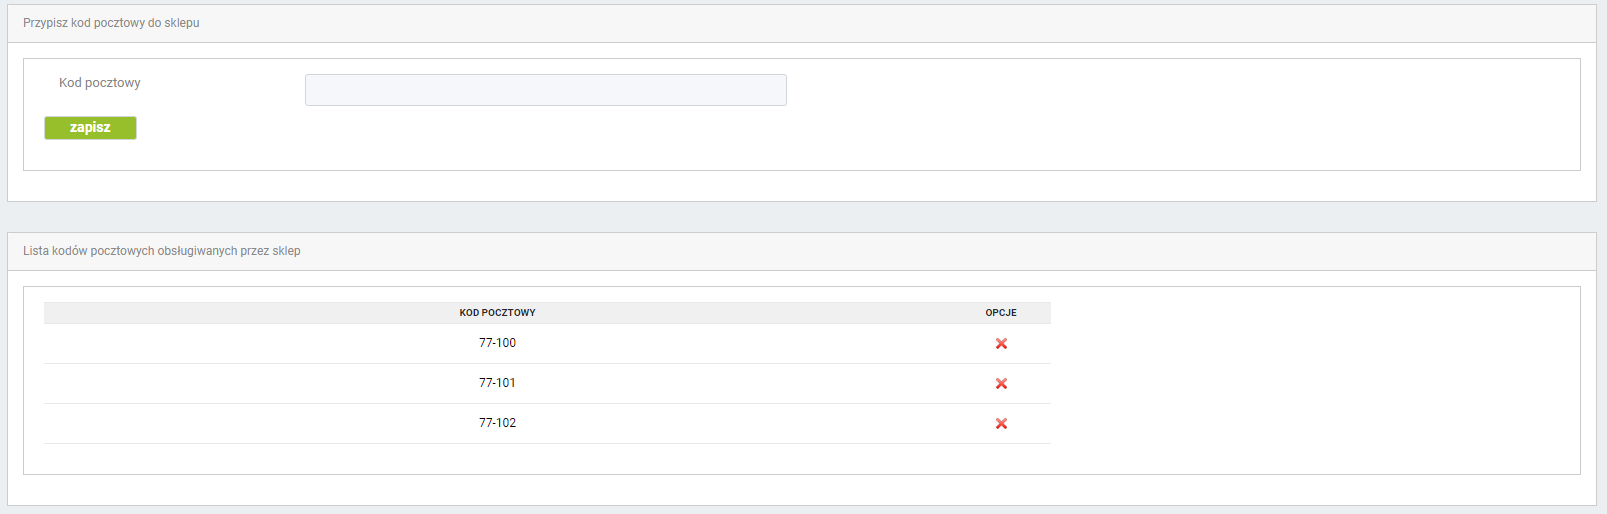Viewport: 1607px width, 514px height.
Task: Select the 77-100 postal code text
Action: click(x=497, y=343)
